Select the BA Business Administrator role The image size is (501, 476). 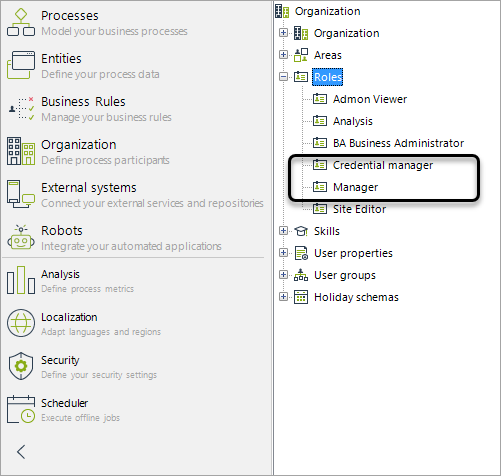point(398,143)
